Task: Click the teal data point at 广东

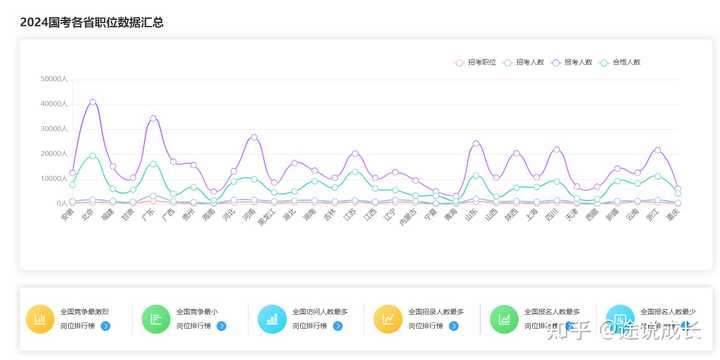Action: (x=153, y=164)
